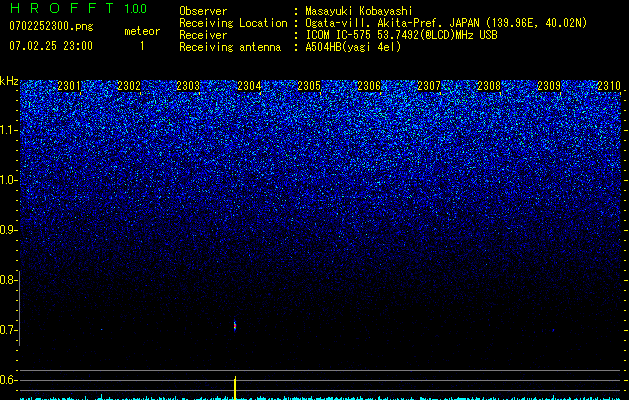Click the 0.8 kHz axis label
The height and width of the screenshot is (400, 629).
(x=7, y=280)
